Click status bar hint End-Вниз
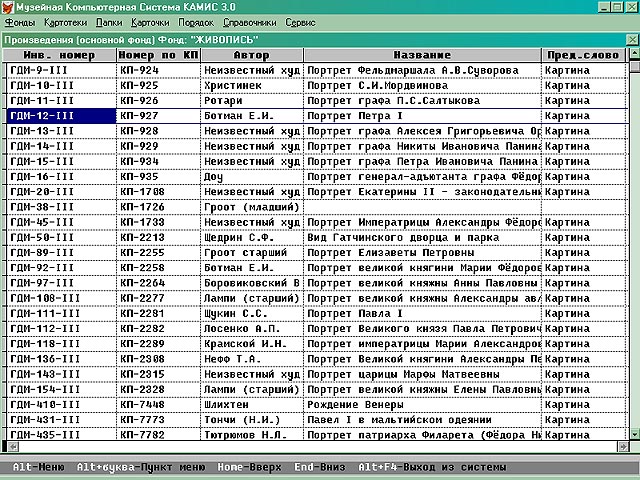This screenshot has height=480, width=640. 320,467
